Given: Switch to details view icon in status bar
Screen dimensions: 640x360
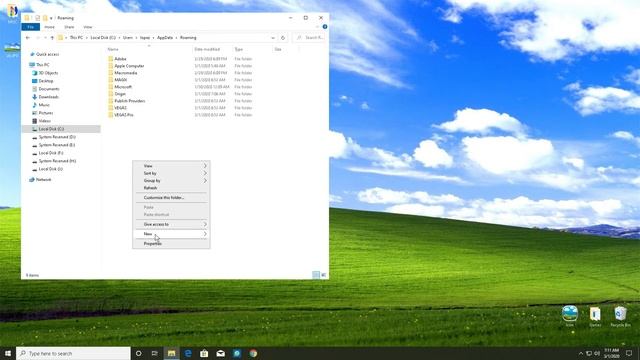Looking at the screenshot, I should pos(316,275).
